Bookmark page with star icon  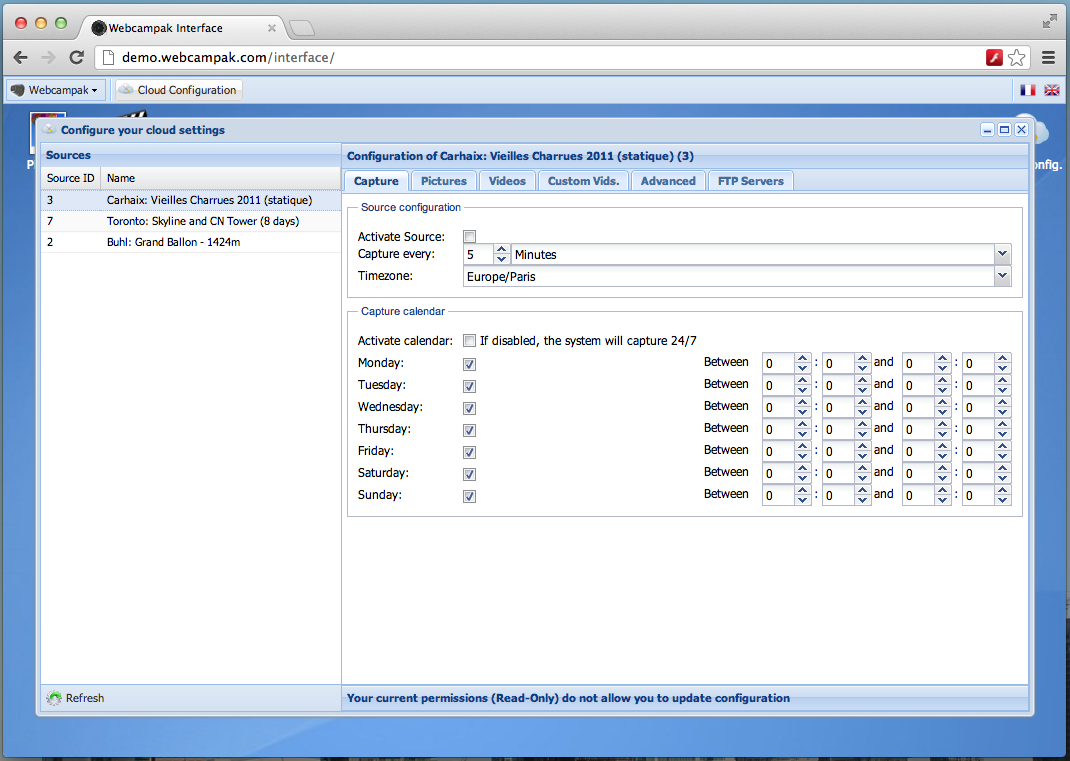(x=1017, y=57)
